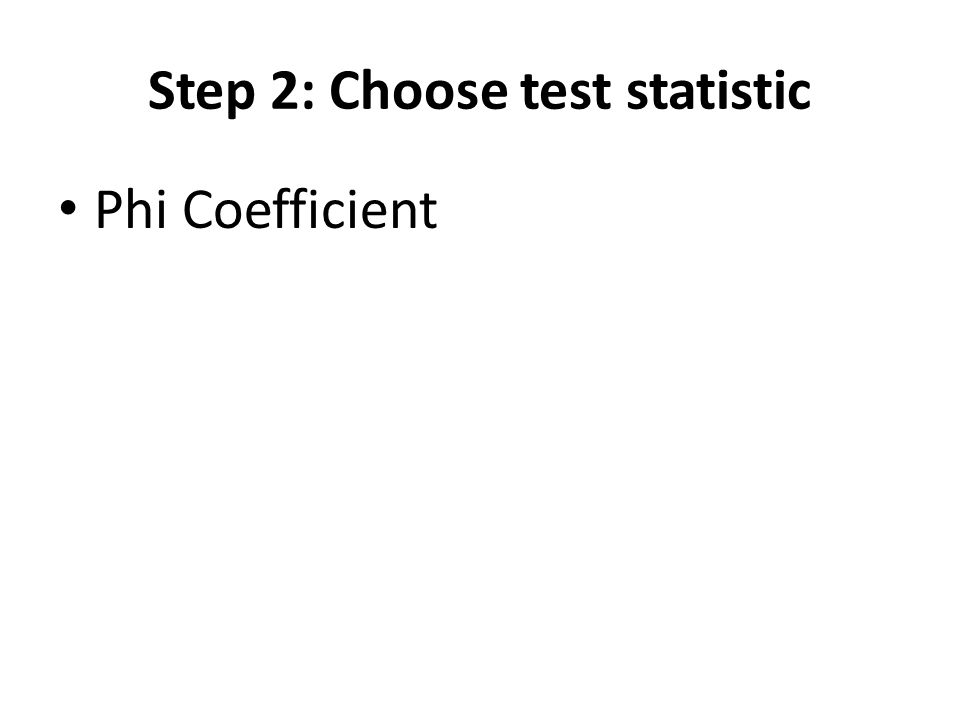Click the capital 'P' starting 'Phi'
960x720 pixels.
108,209
